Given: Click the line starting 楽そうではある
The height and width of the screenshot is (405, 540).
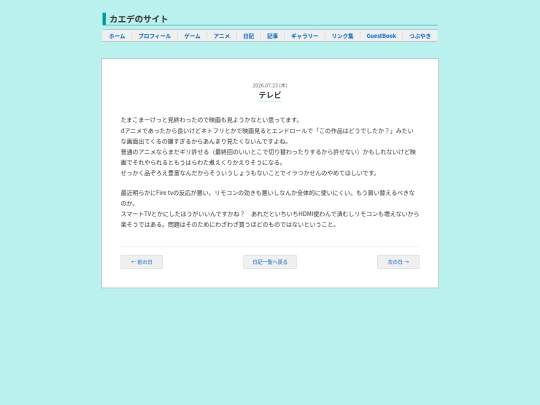Looking at the screenshot, I should [x=229, y=225].
